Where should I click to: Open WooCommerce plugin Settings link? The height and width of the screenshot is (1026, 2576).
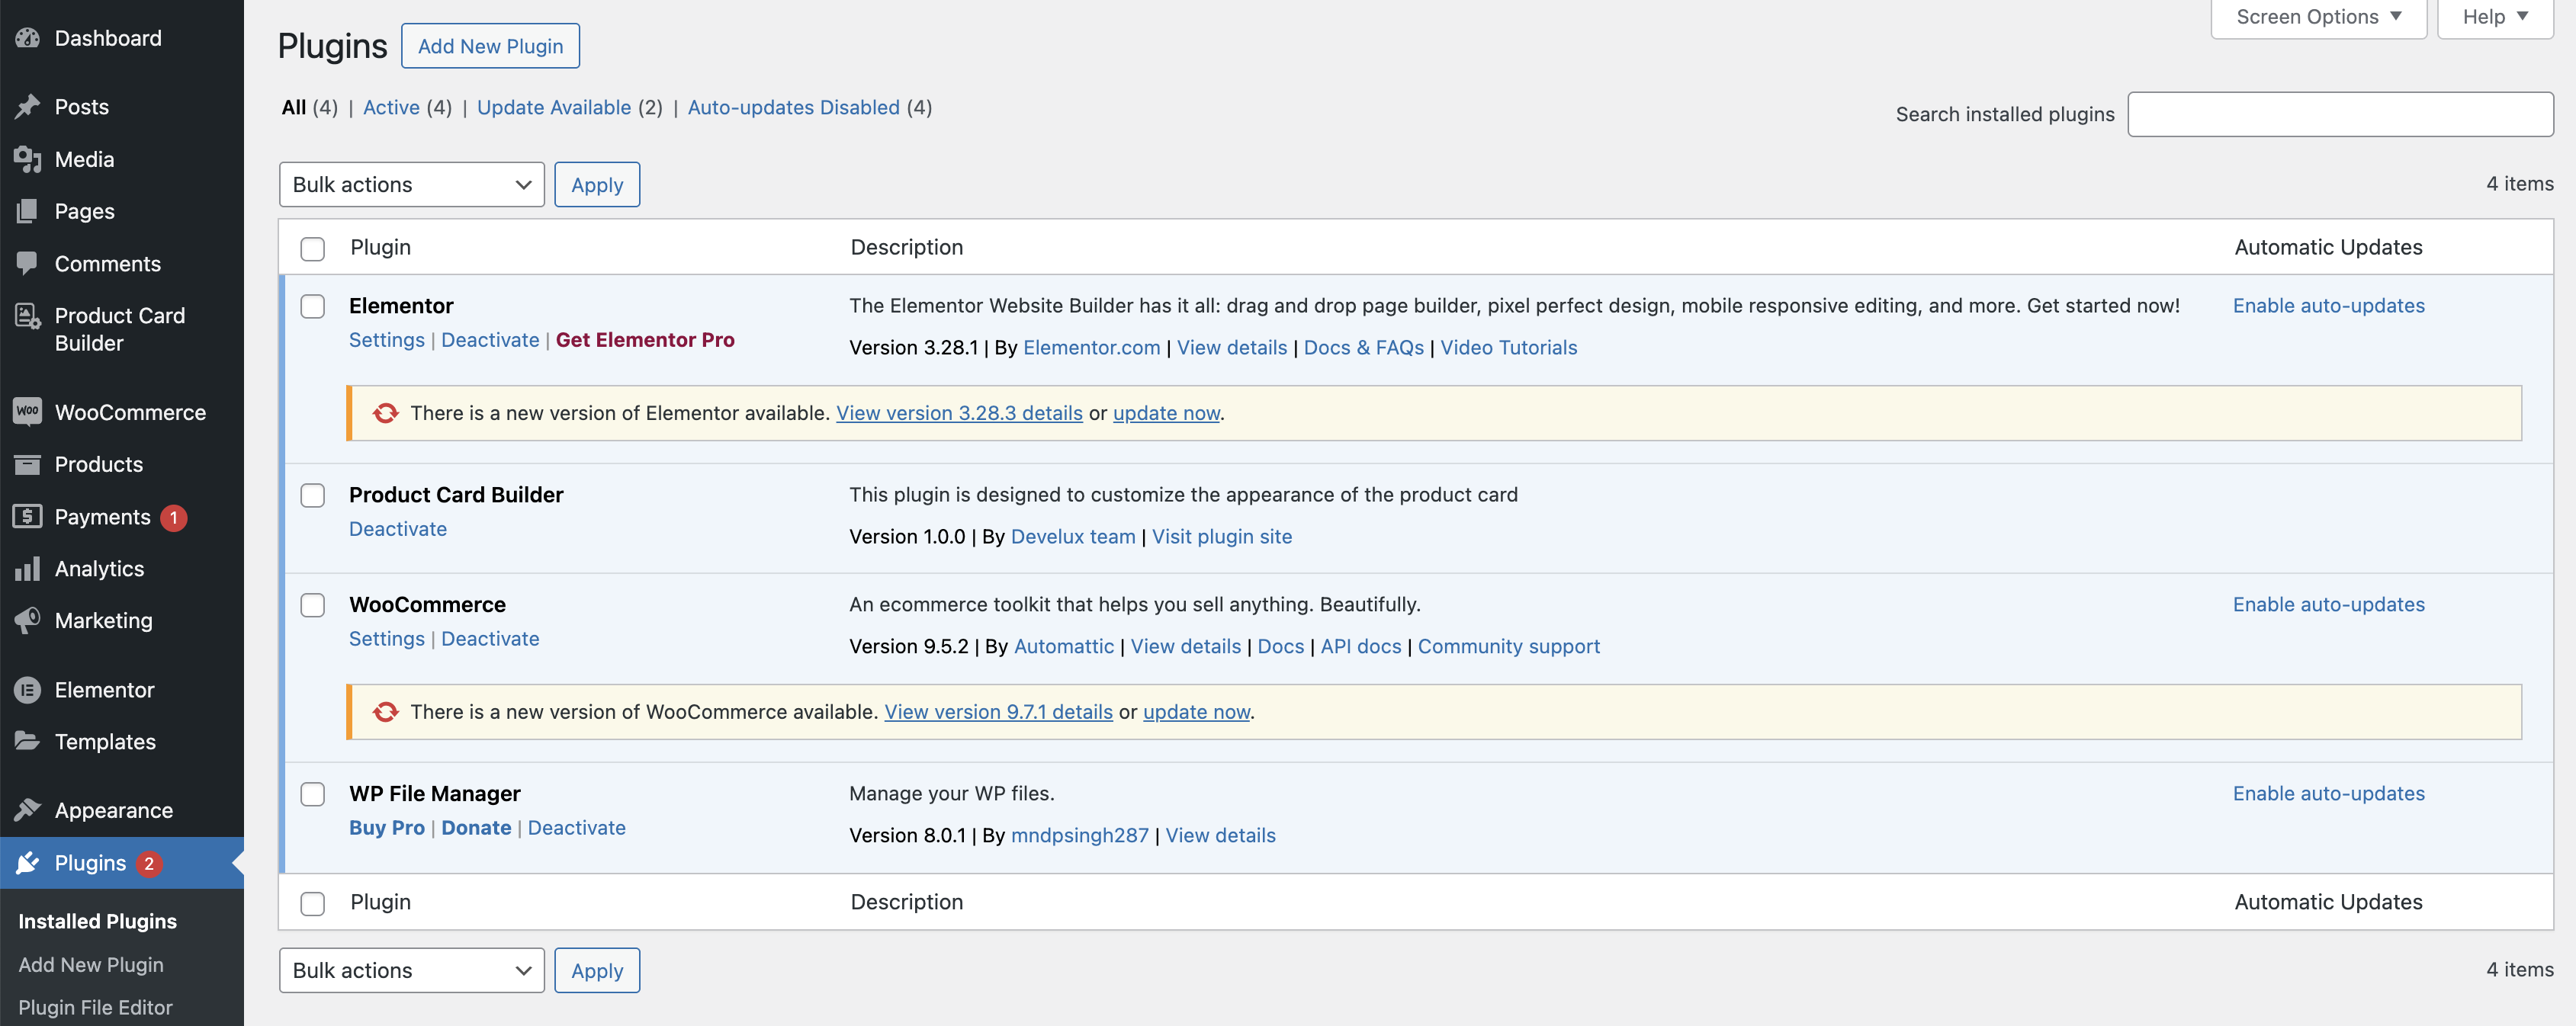point(387,639)
